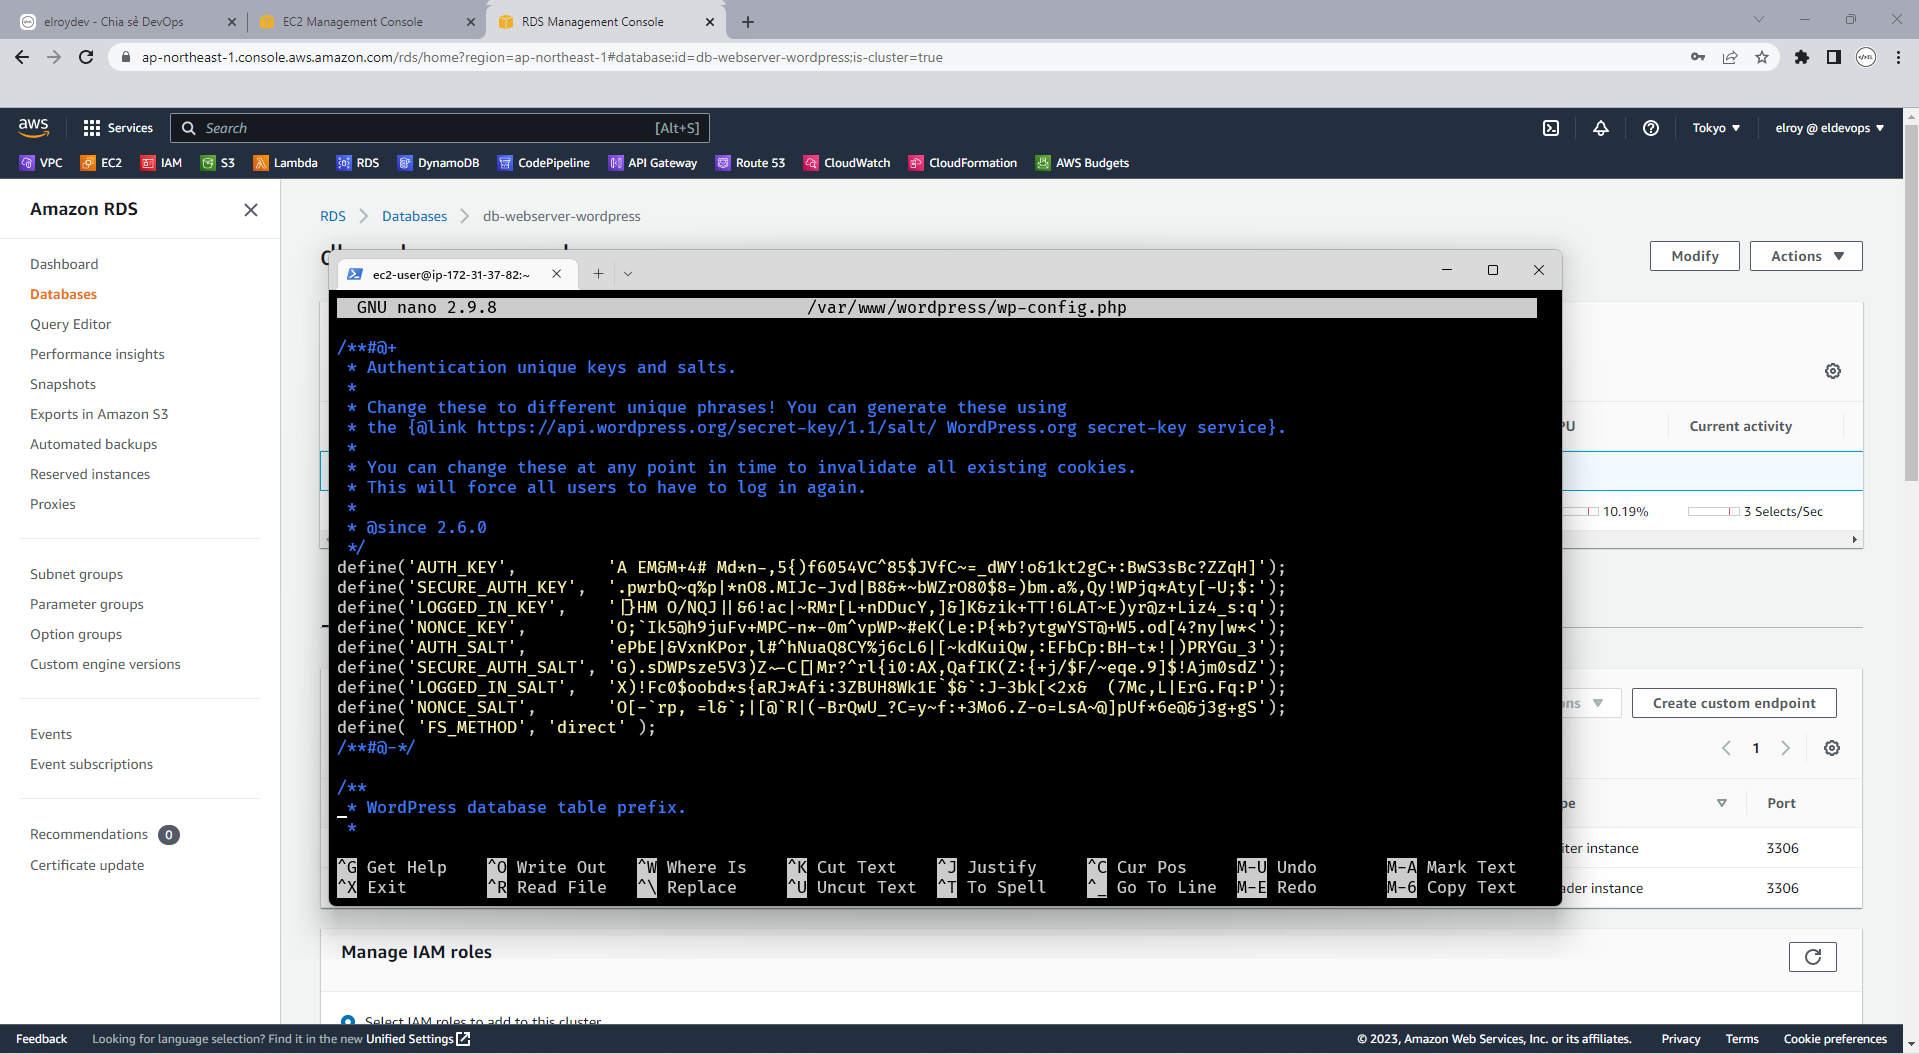The image size is (1919, 1054).
Task: Open terminal tab dropdown chevron
Action: click(x=628, y=273)
